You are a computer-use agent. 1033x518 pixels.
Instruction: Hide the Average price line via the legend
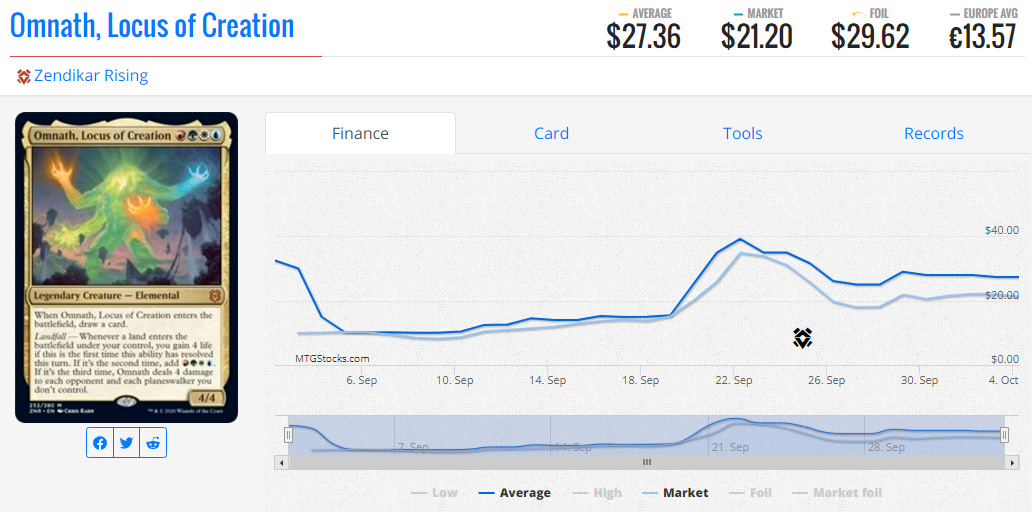[x=515, y=492]
